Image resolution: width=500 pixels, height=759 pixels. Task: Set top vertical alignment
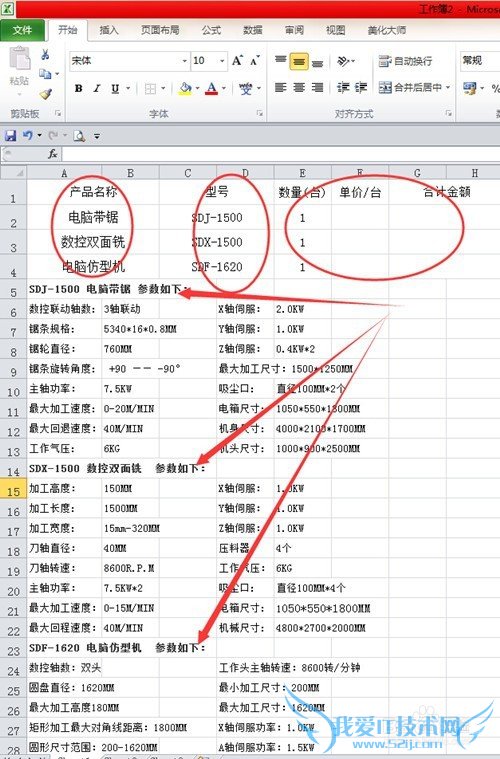pos(281,61)
